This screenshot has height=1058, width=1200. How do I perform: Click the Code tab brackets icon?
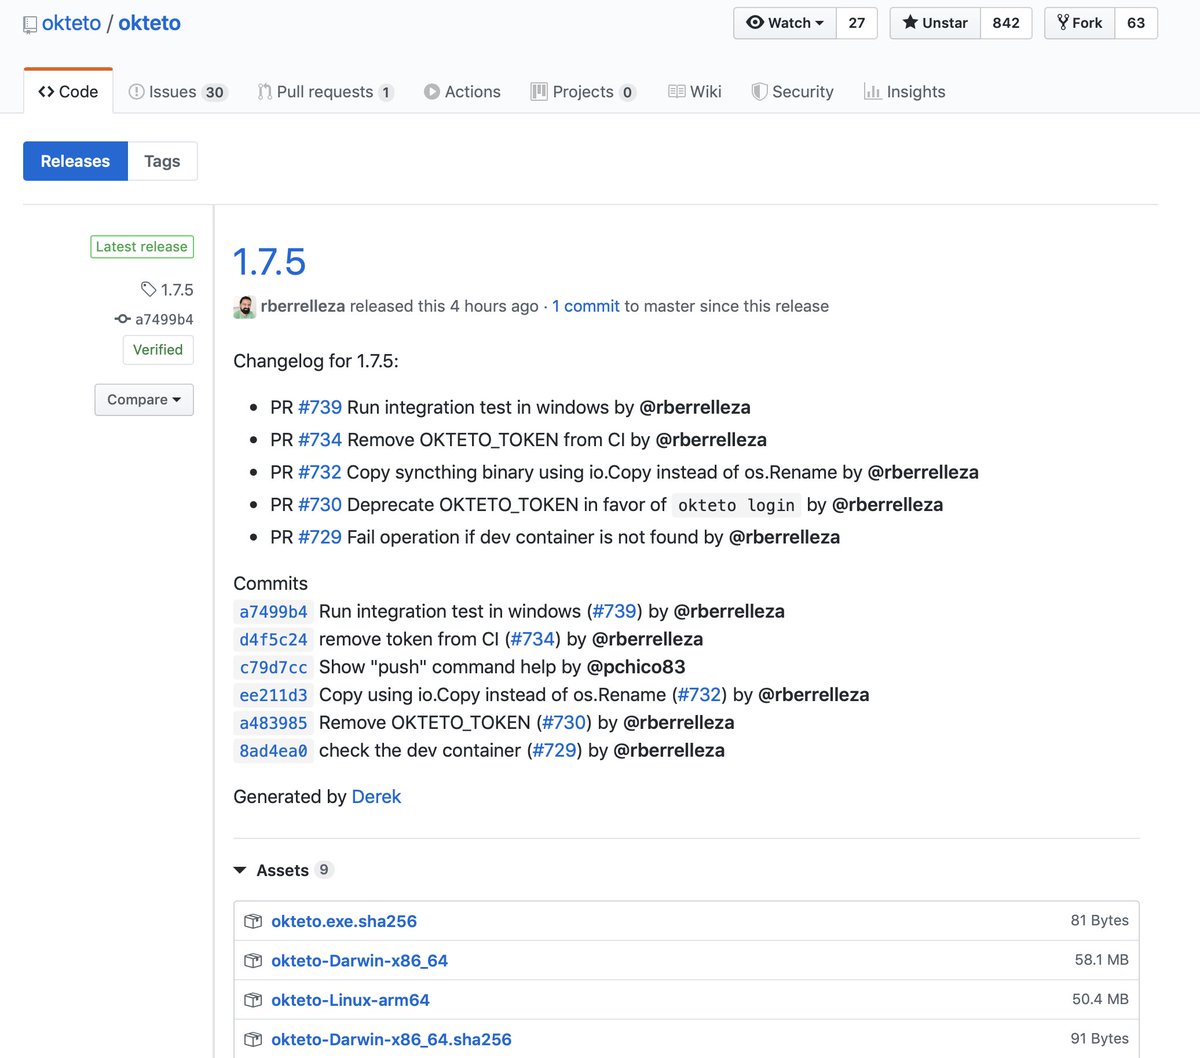[46, 92]
